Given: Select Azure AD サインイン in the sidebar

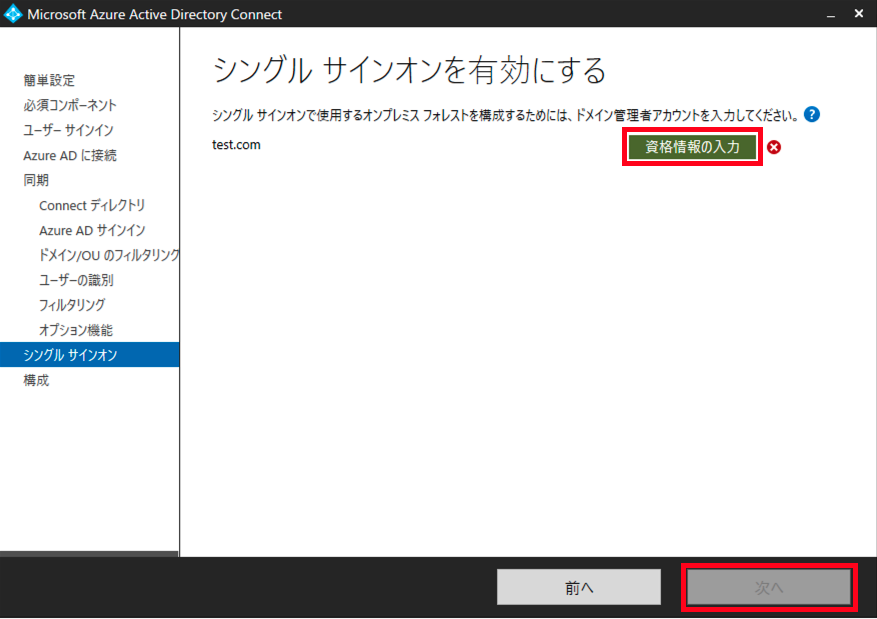Looking at the screenshot, I should [92, 230].
